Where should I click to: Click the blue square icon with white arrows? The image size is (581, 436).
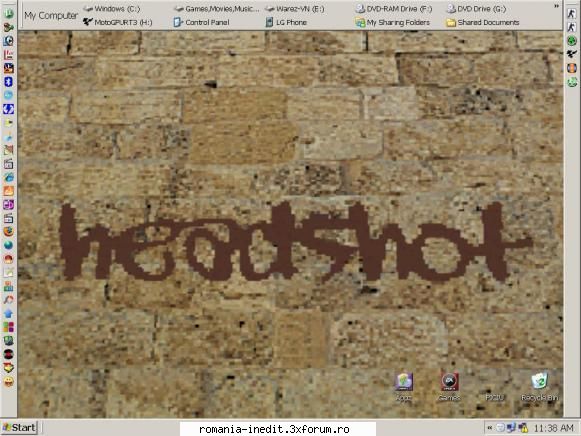pyautogui.click(x=9, y=109)
